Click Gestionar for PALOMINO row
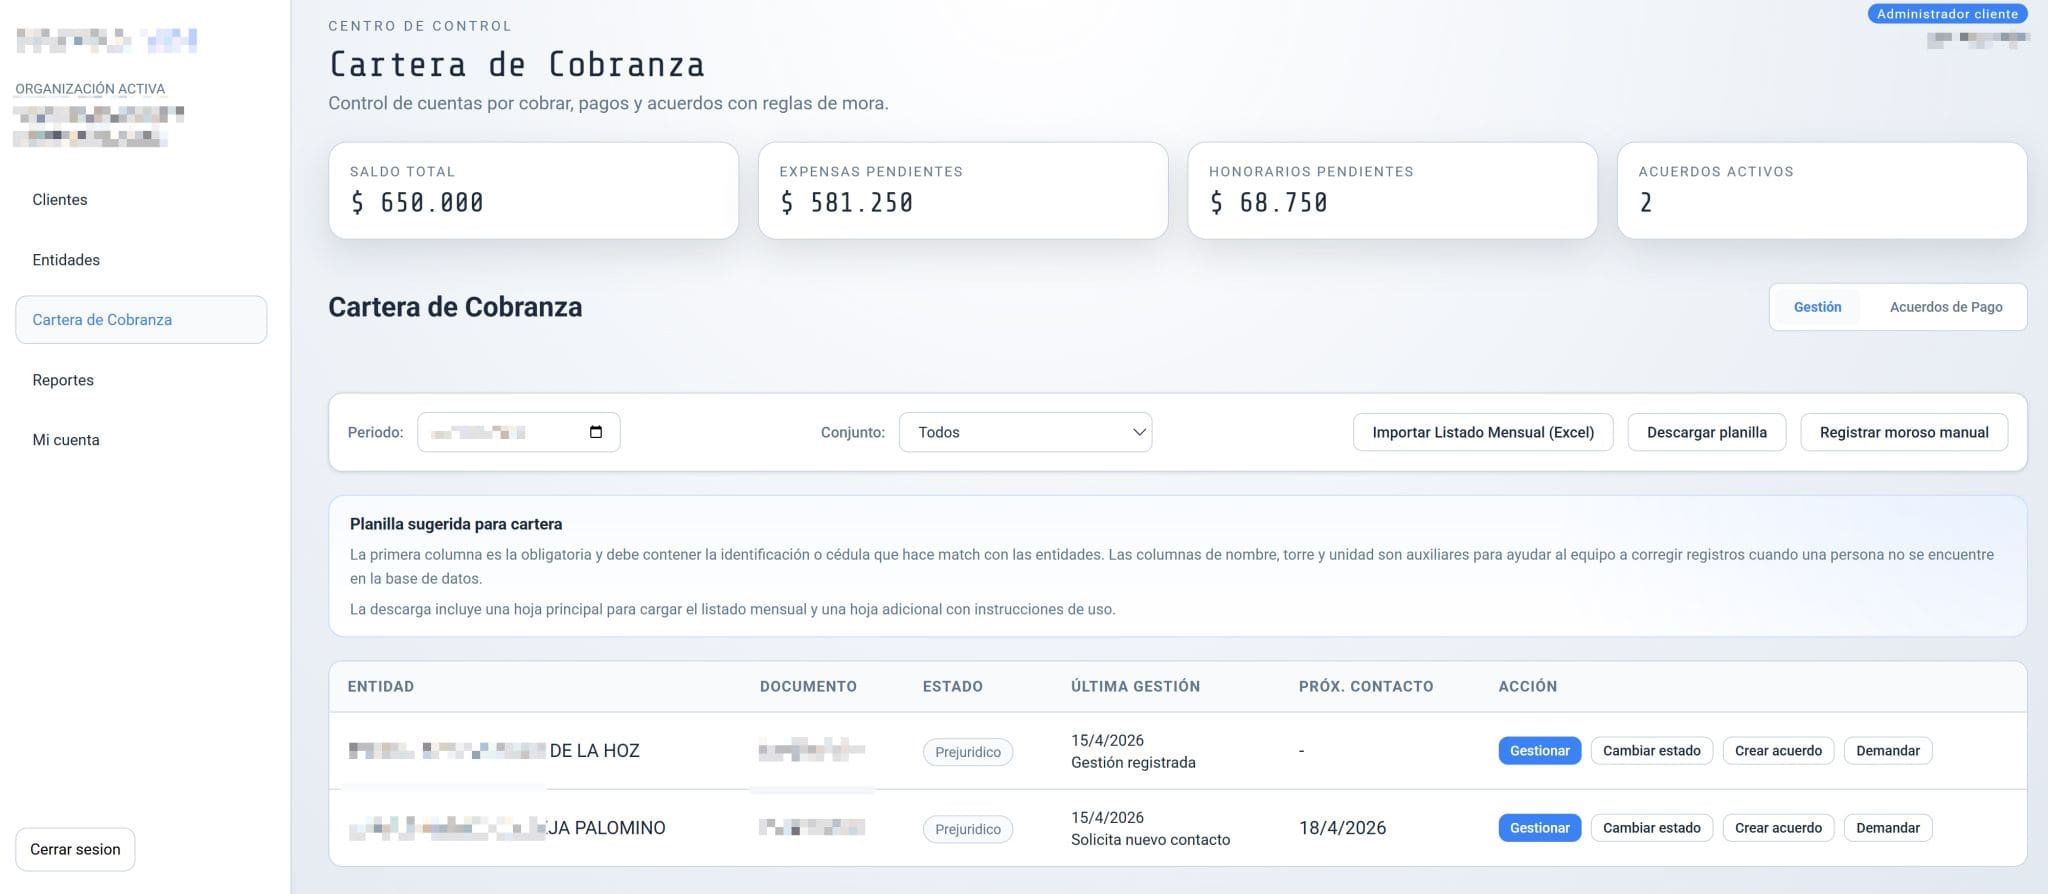 pos(1539,828)
